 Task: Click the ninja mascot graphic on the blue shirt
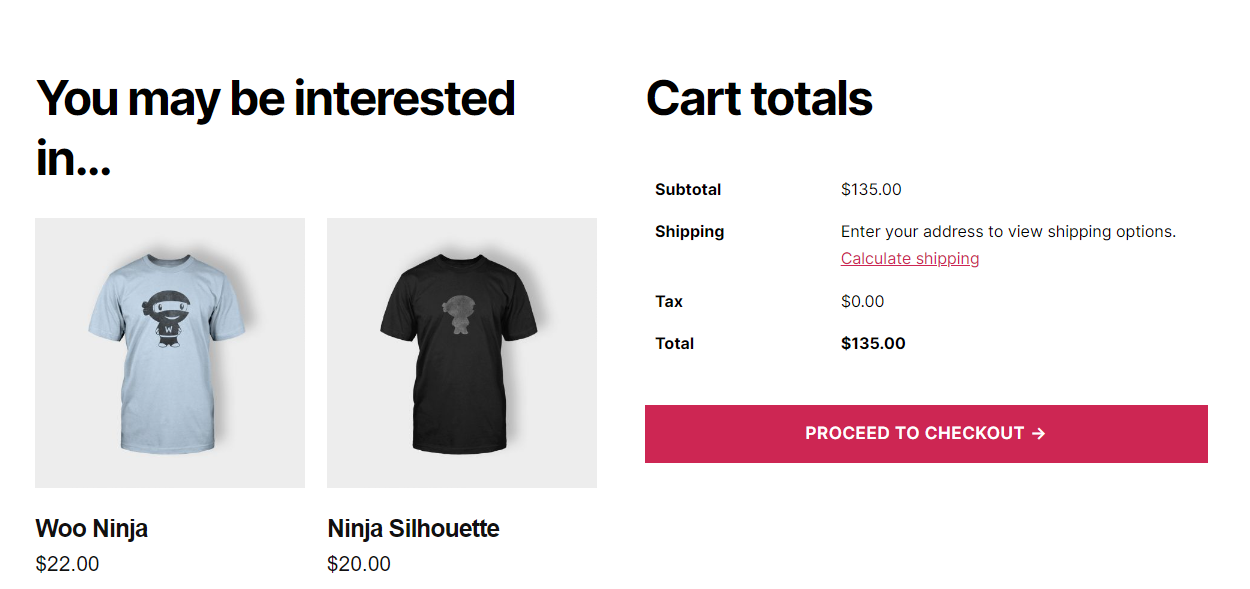tap(170, 318)
